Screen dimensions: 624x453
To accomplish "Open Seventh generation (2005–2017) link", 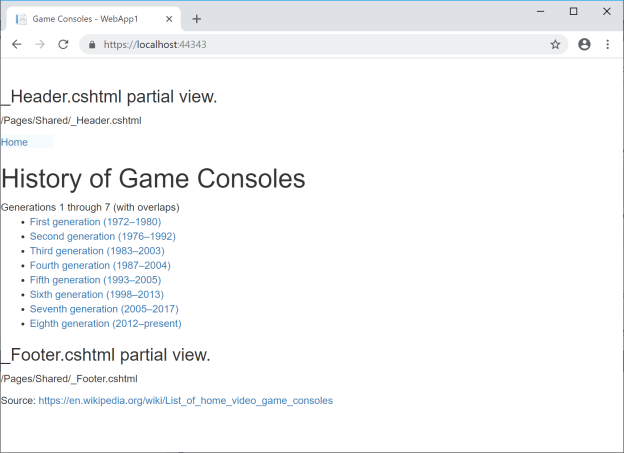I will click(104, 309).
